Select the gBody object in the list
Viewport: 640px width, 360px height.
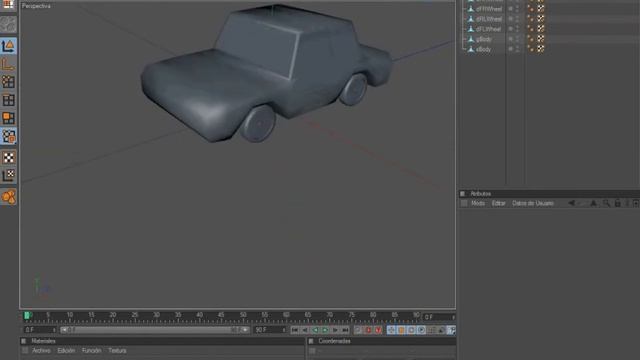pos(484,39)
